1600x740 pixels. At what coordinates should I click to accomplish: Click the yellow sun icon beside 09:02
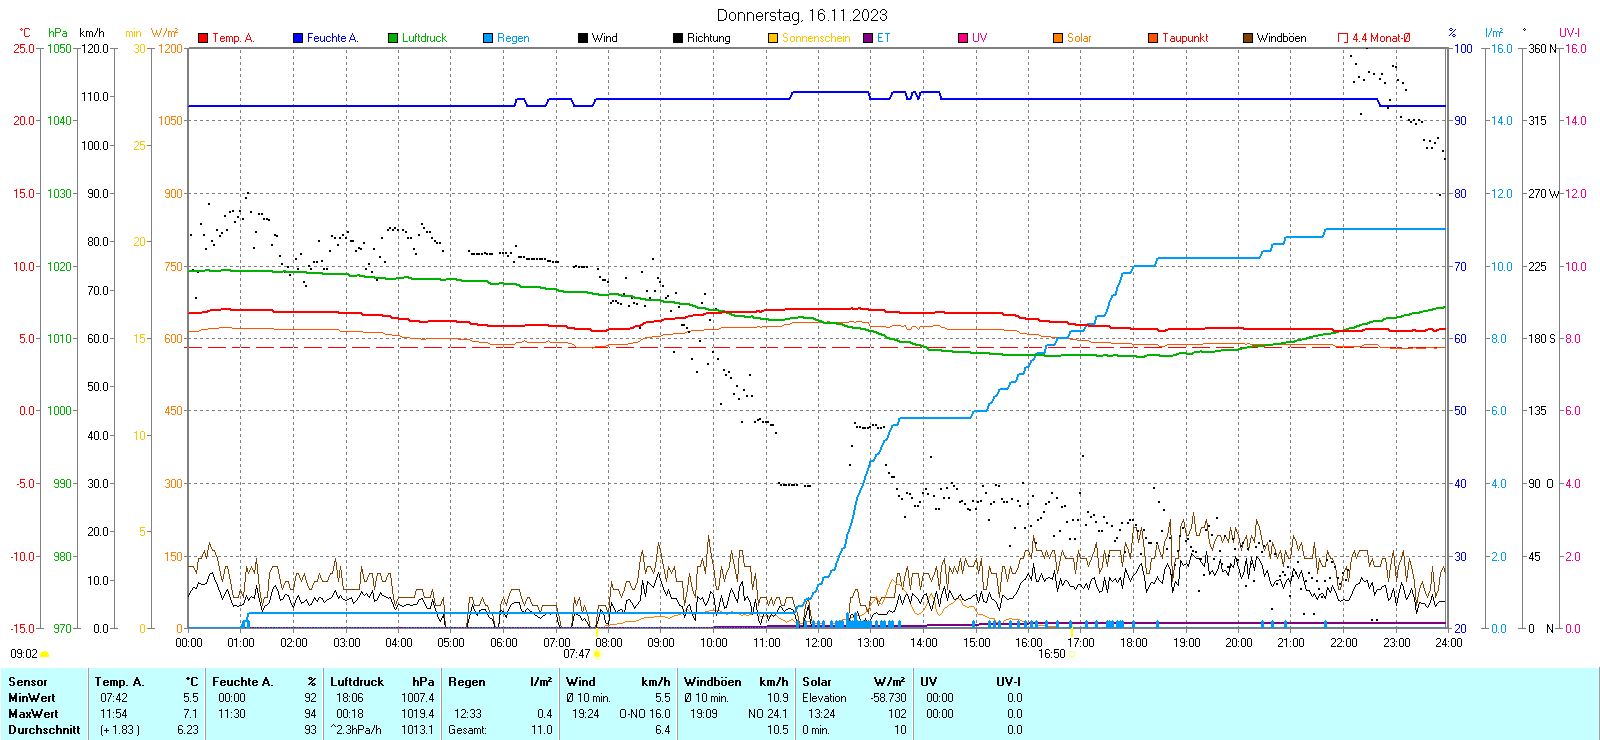44,654
